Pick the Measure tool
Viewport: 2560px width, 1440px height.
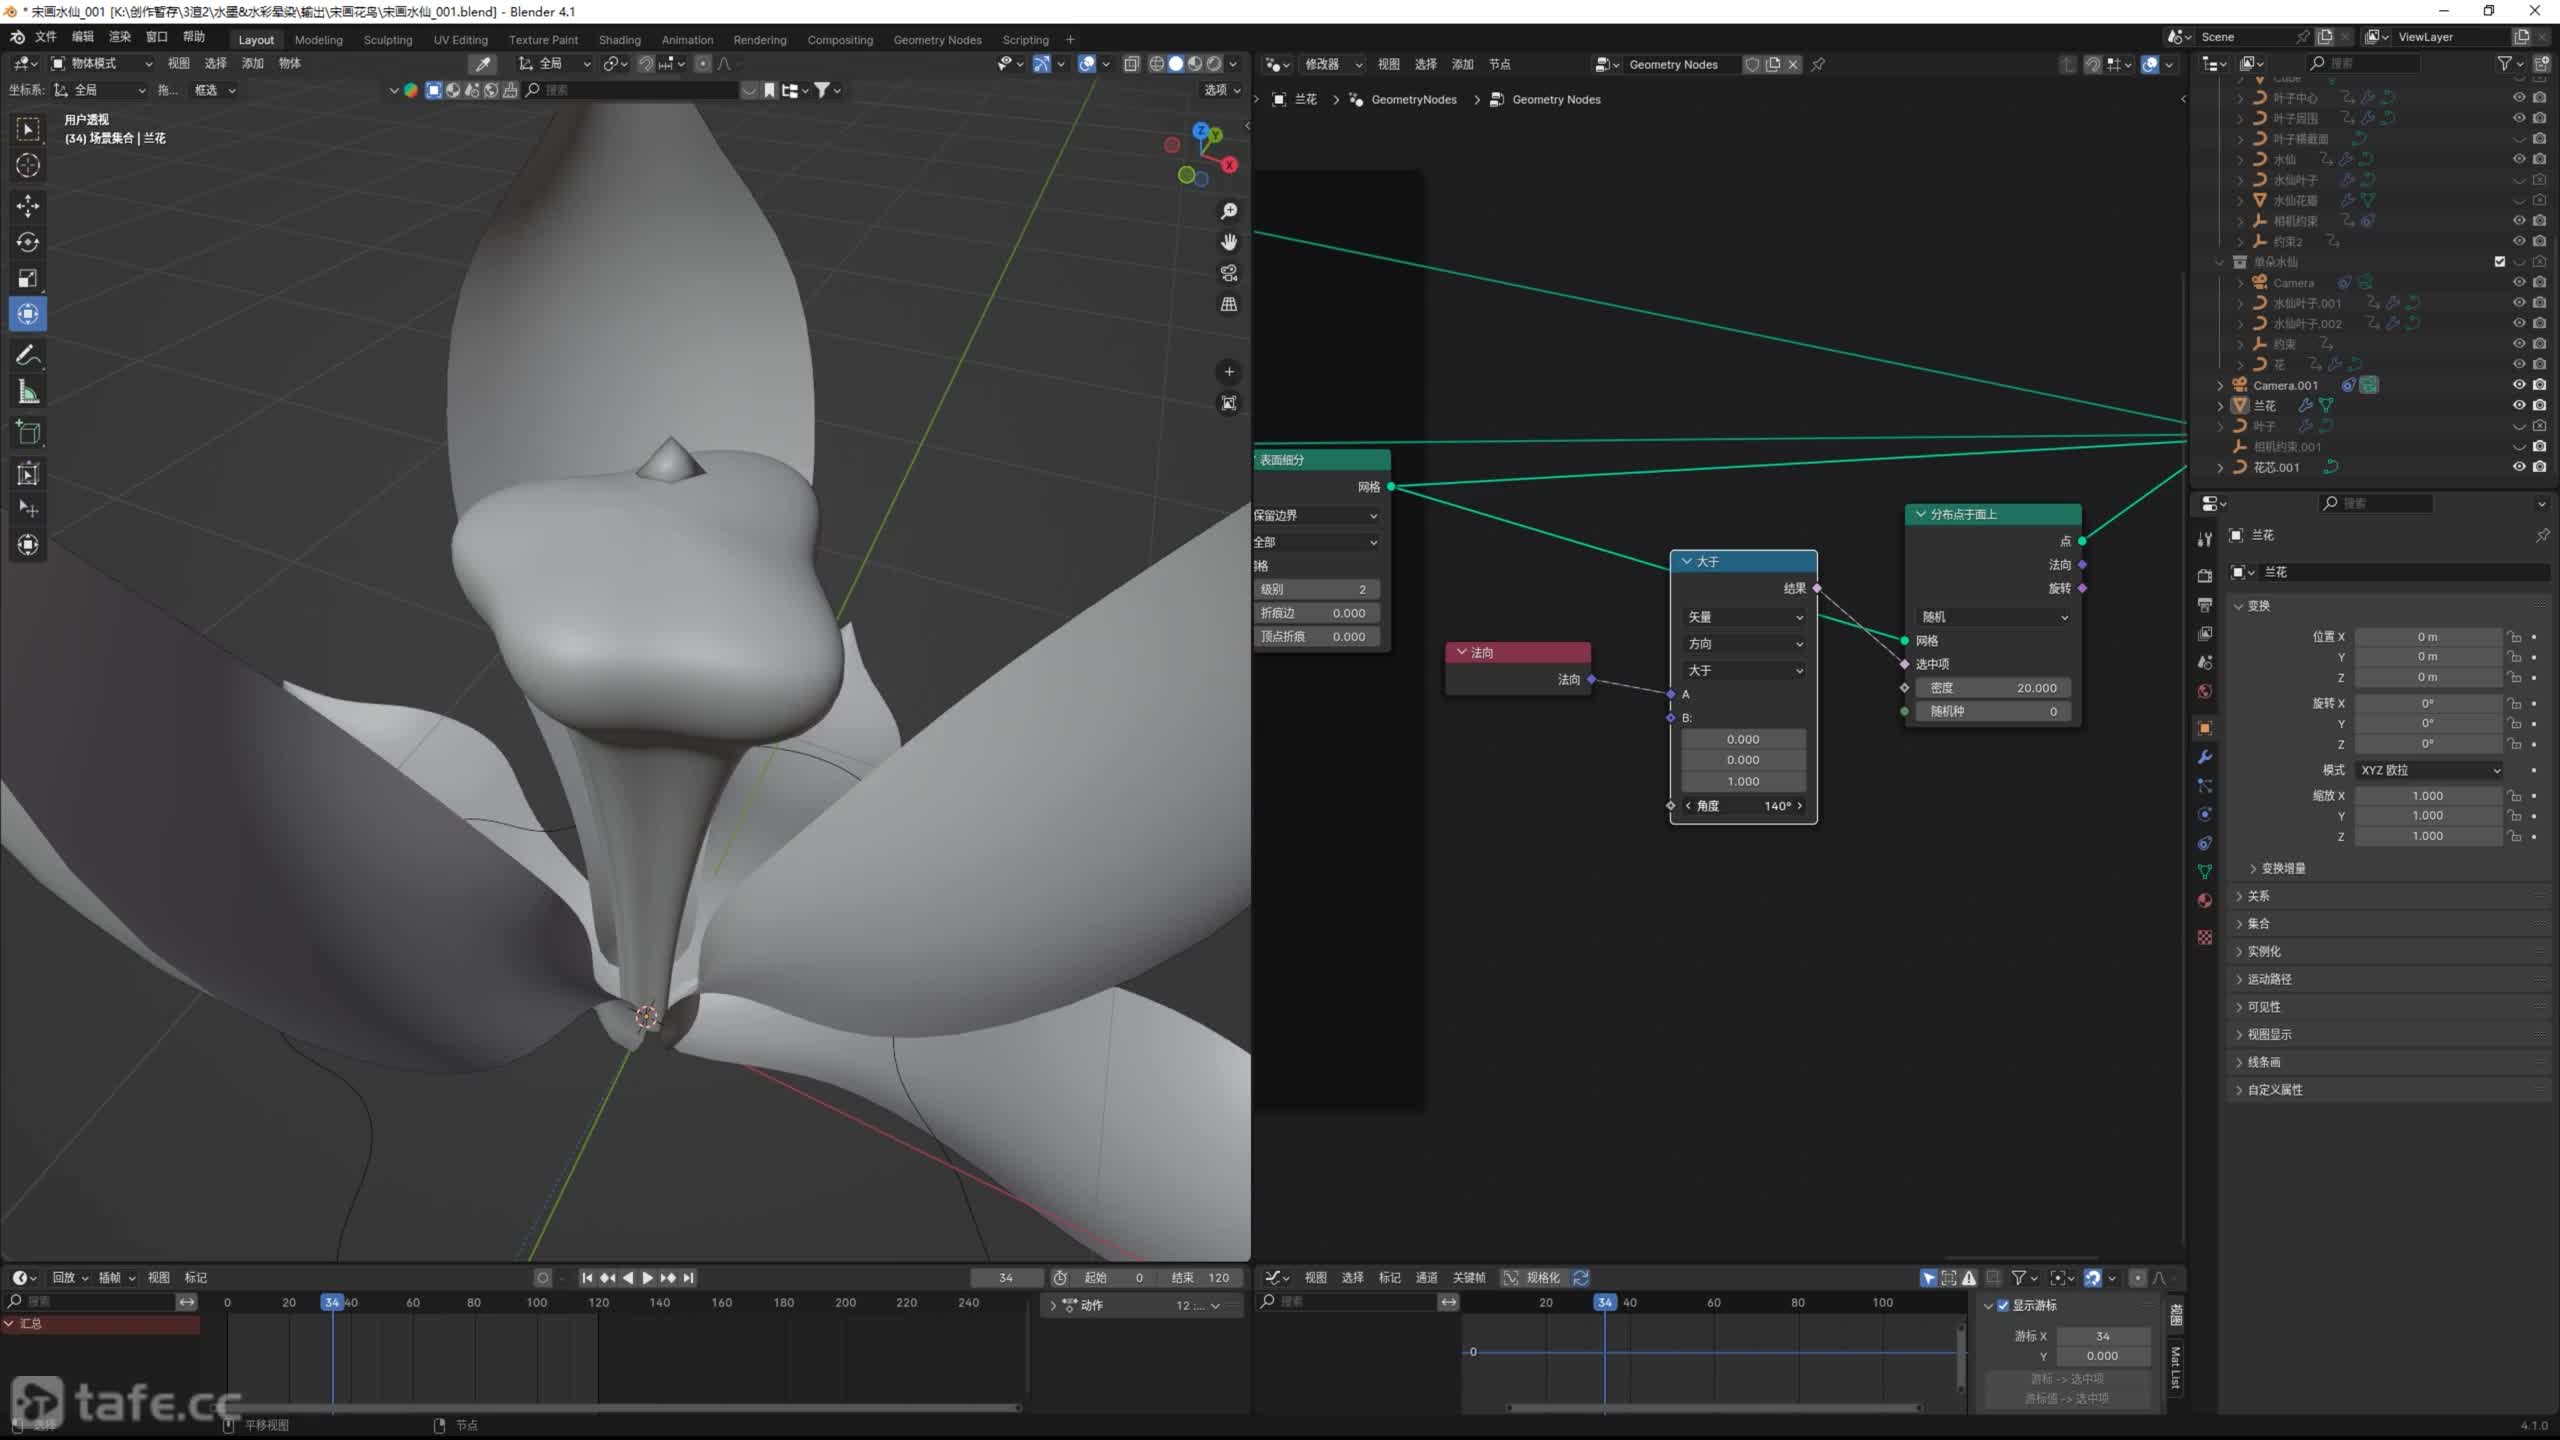28,393
